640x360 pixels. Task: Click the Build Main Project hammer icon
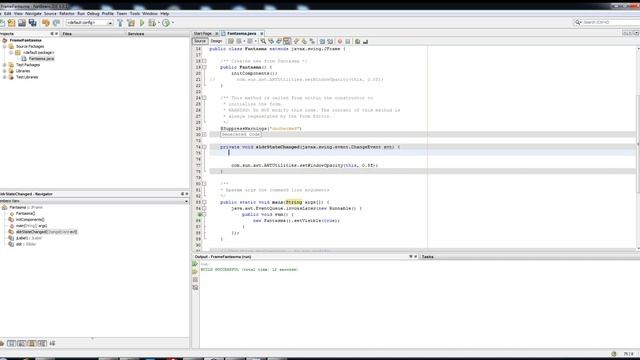point(120,23)
